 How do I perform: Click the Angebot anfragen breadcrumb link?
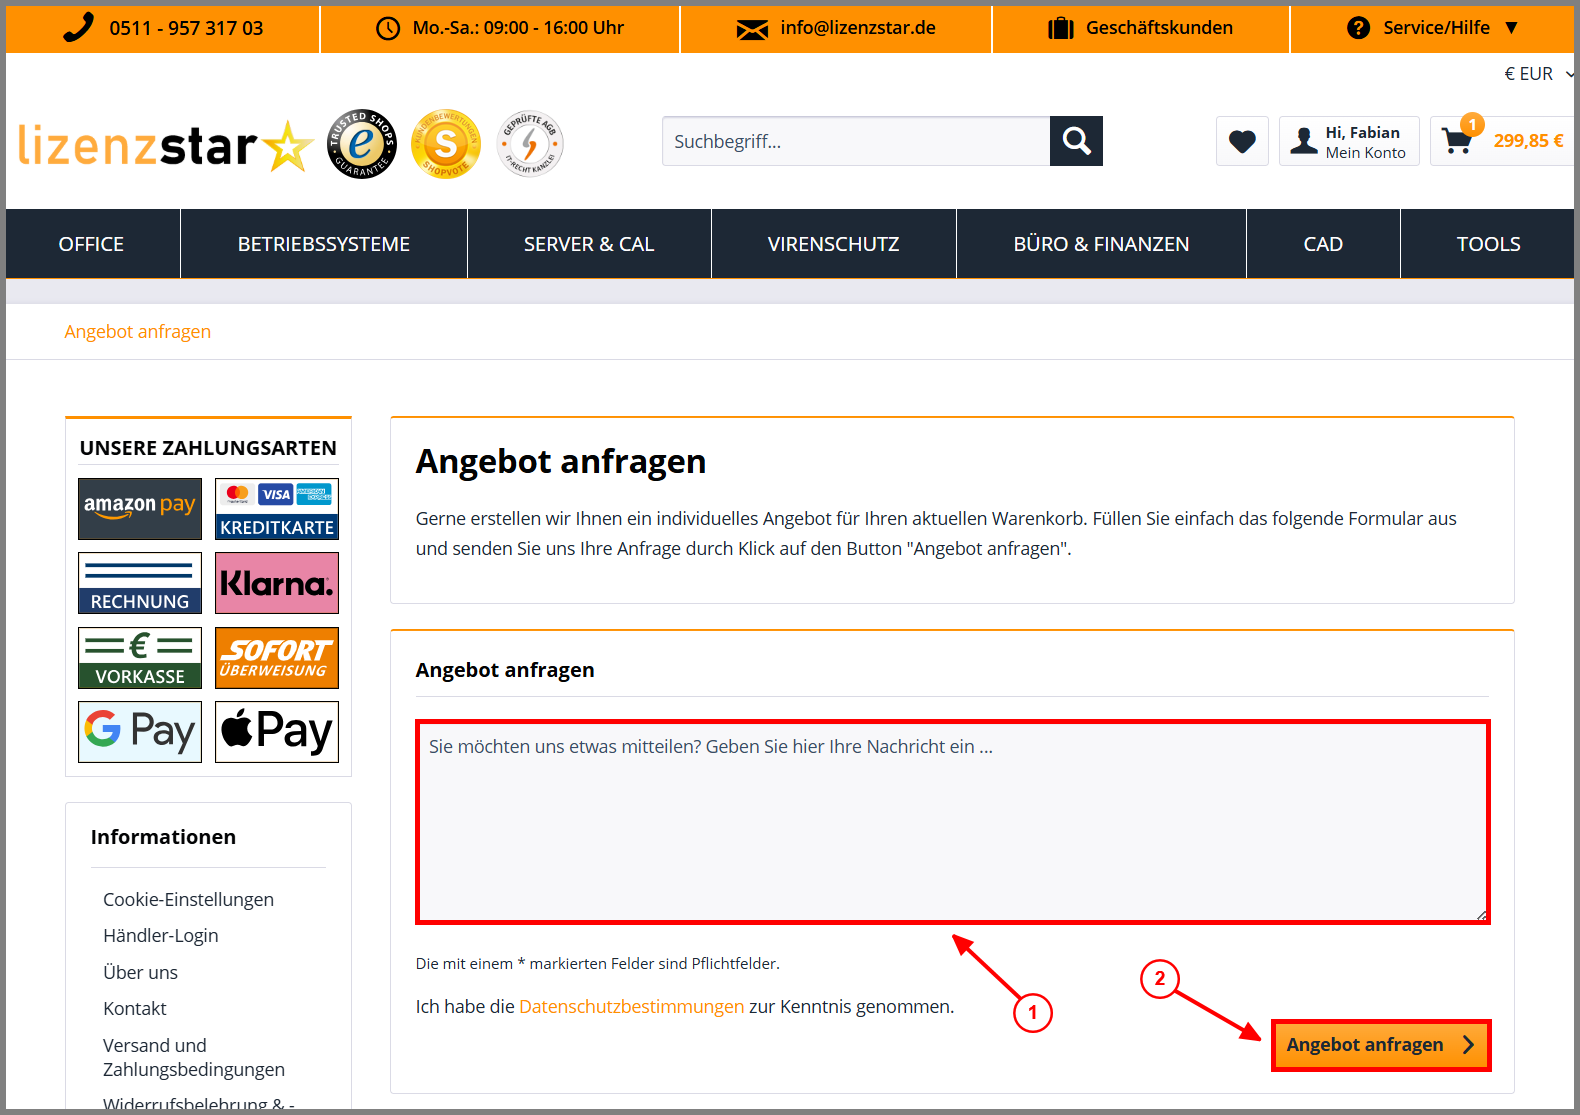[138, 331]
